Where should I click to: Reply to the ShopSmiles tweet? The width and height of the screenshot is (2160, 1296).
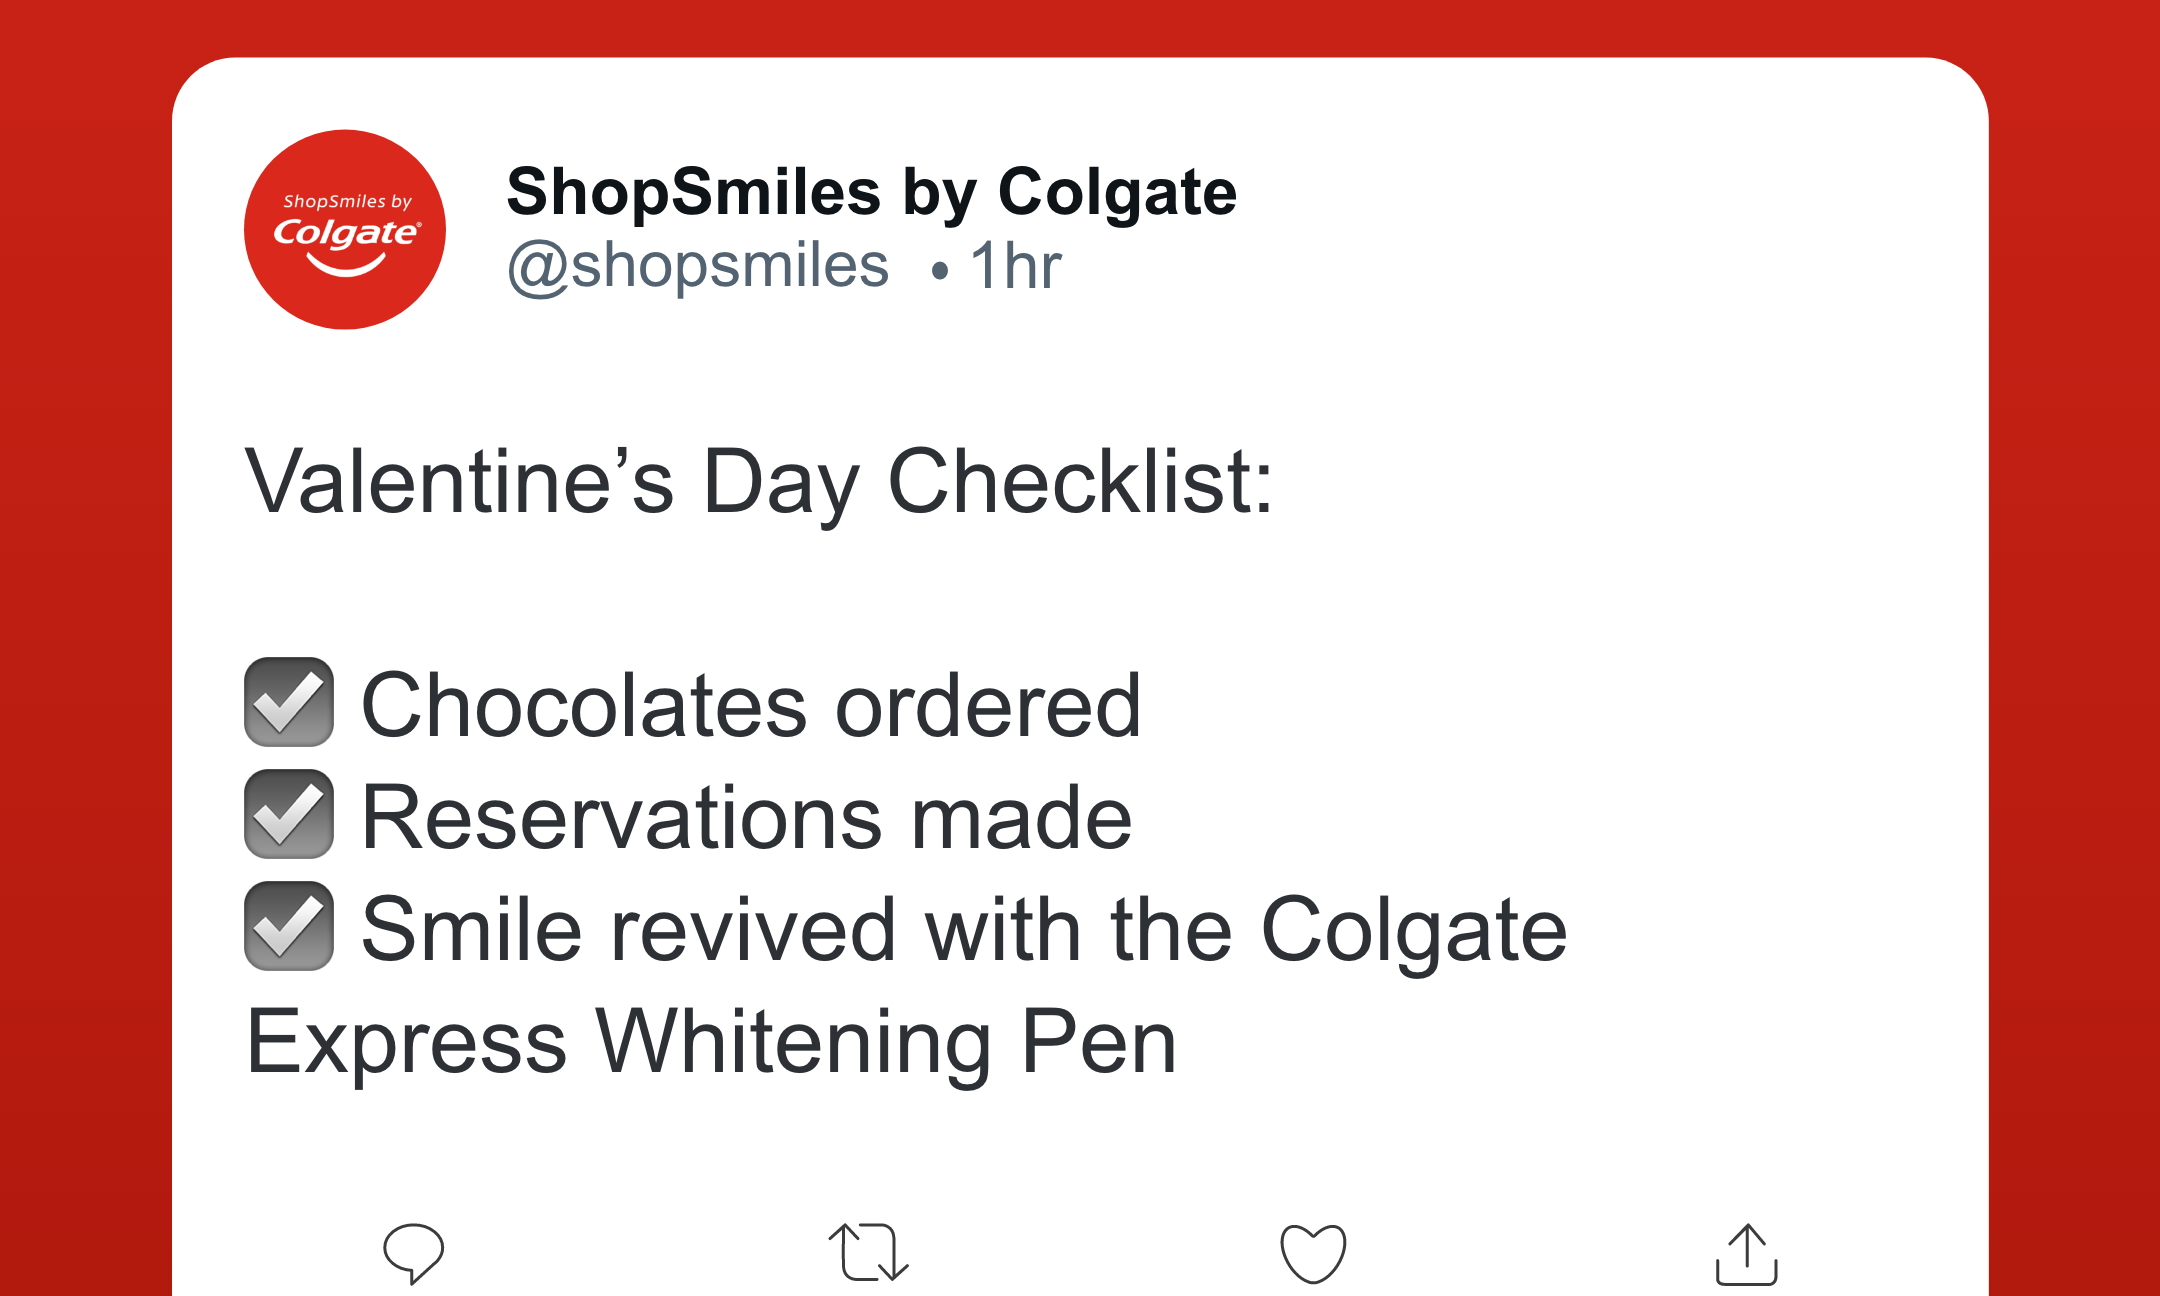coord(413,1252)
